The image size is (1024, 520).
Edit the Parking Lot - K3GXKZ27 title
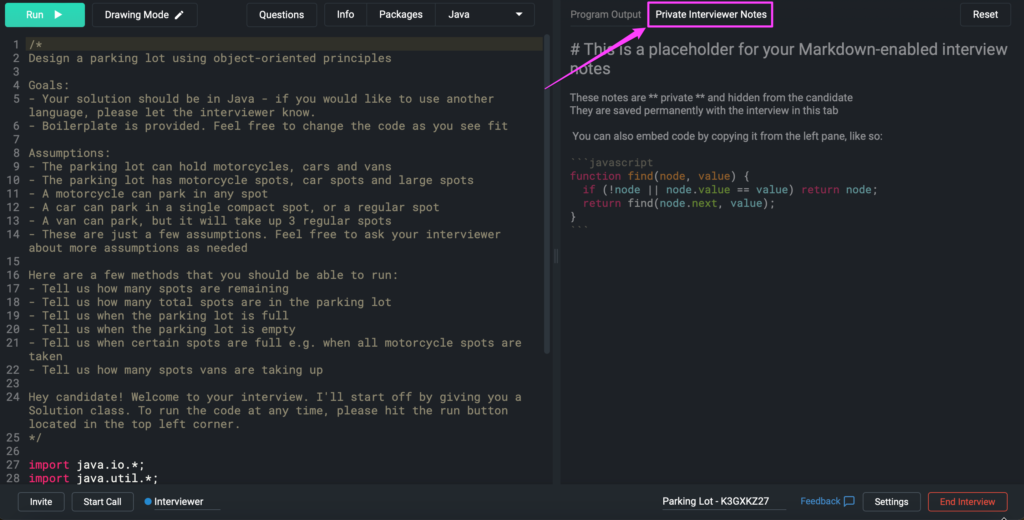pyautogui.click(x=724, y=502)
